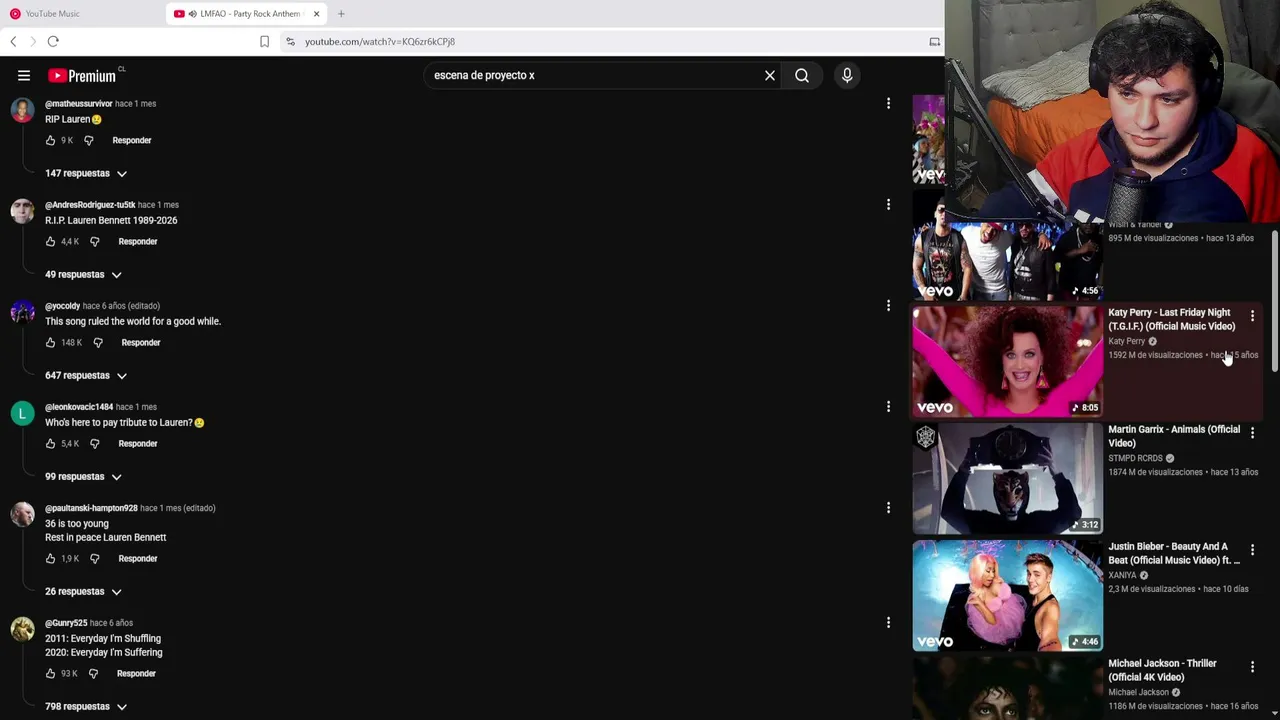Like the 'Everyday I'm Shuffling' comment

coord(50,673)
